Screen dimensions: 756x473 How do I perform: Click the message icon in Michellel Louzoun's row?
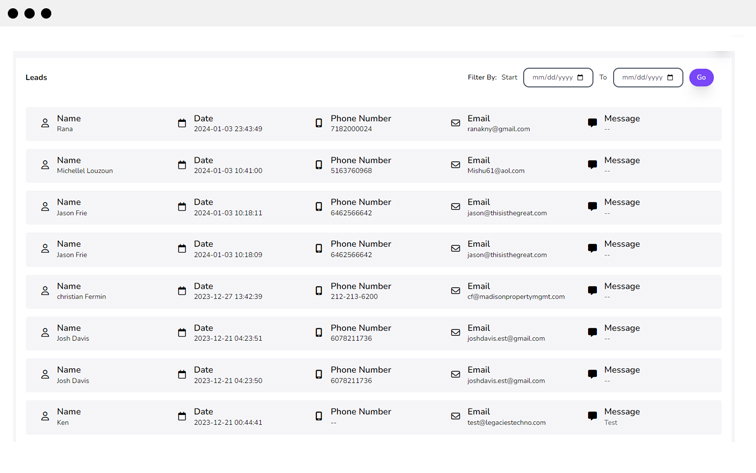coord(592,165)
